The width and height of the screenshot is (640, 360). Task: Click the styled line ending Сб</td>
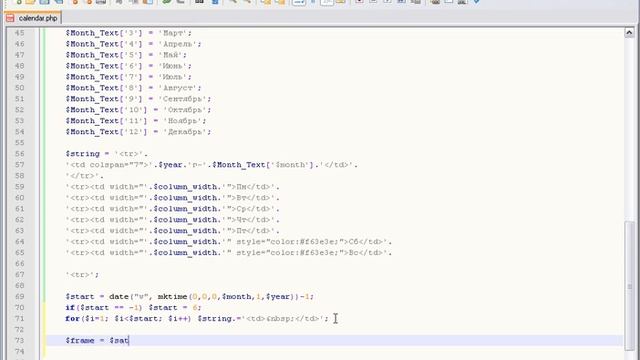point(229,242)
